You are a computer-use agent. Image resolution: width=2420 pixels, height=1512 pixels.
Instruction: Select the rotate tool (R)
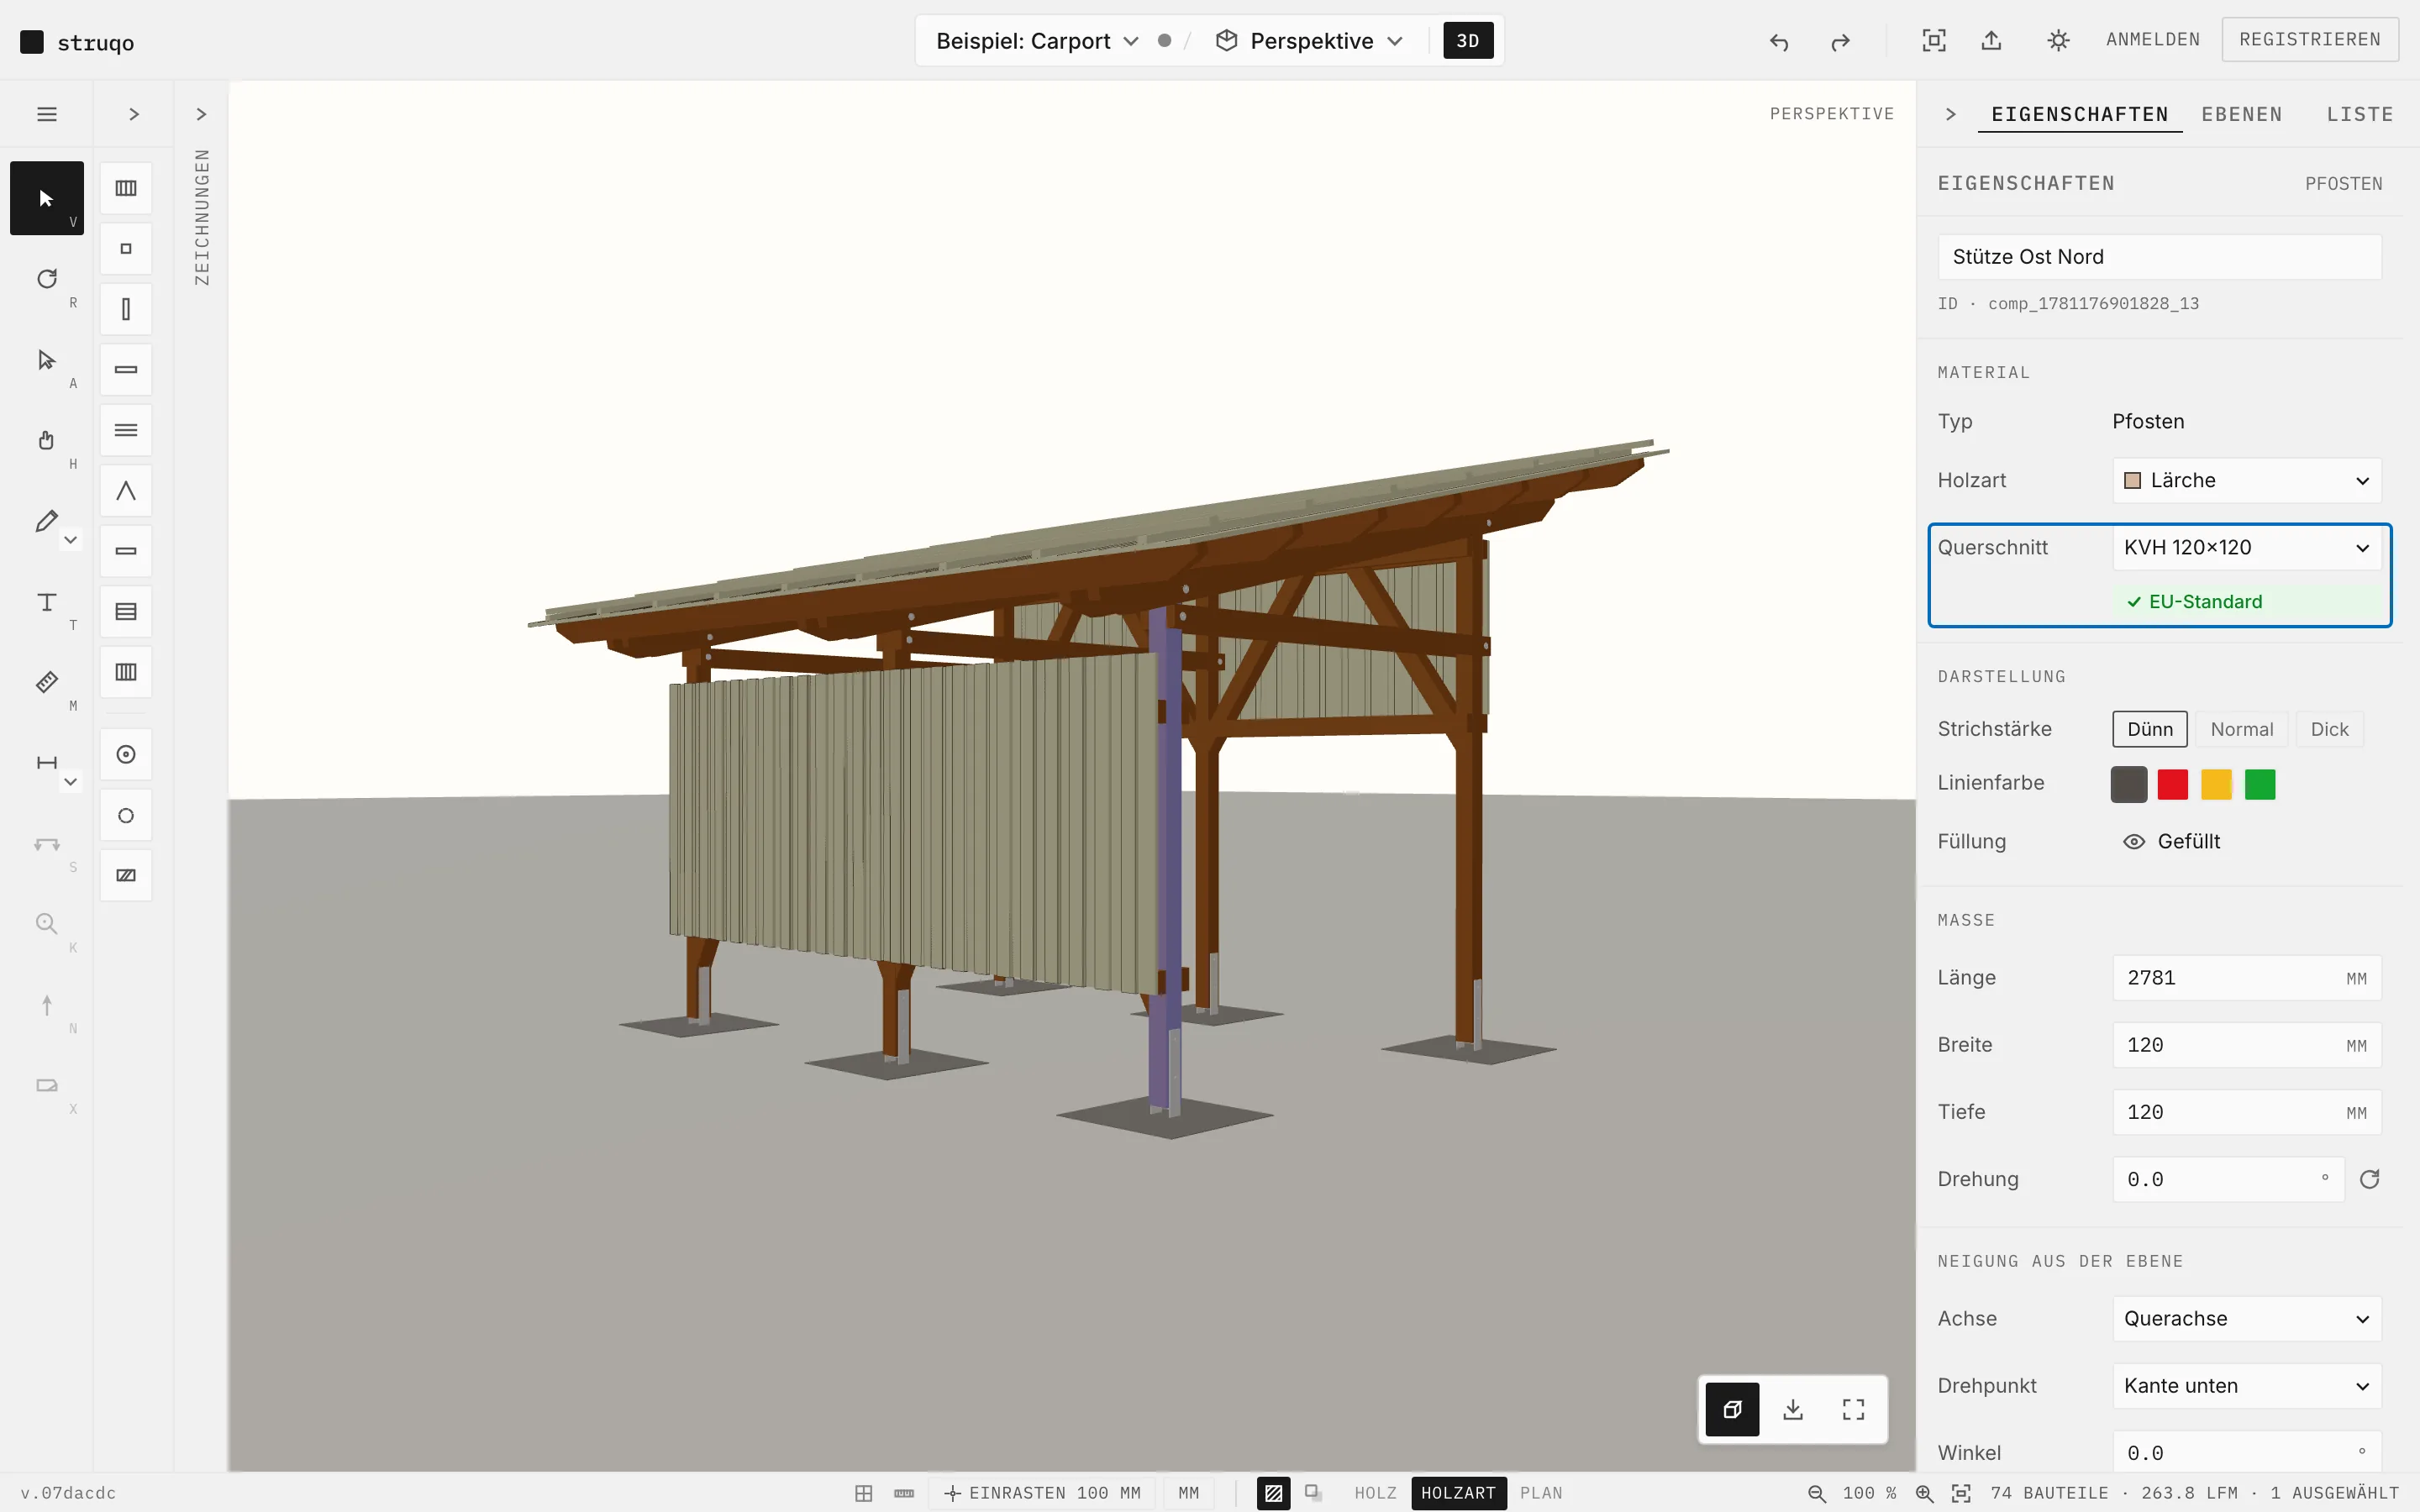click(x=46, y=279)
